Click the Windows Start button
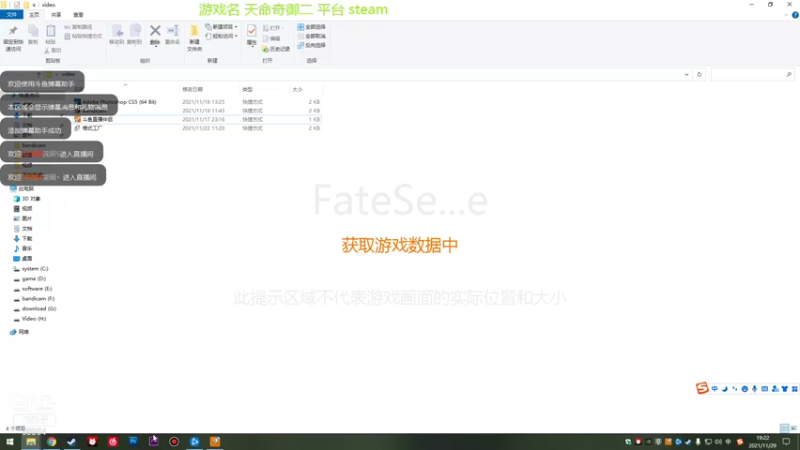 tap(10, 442)
